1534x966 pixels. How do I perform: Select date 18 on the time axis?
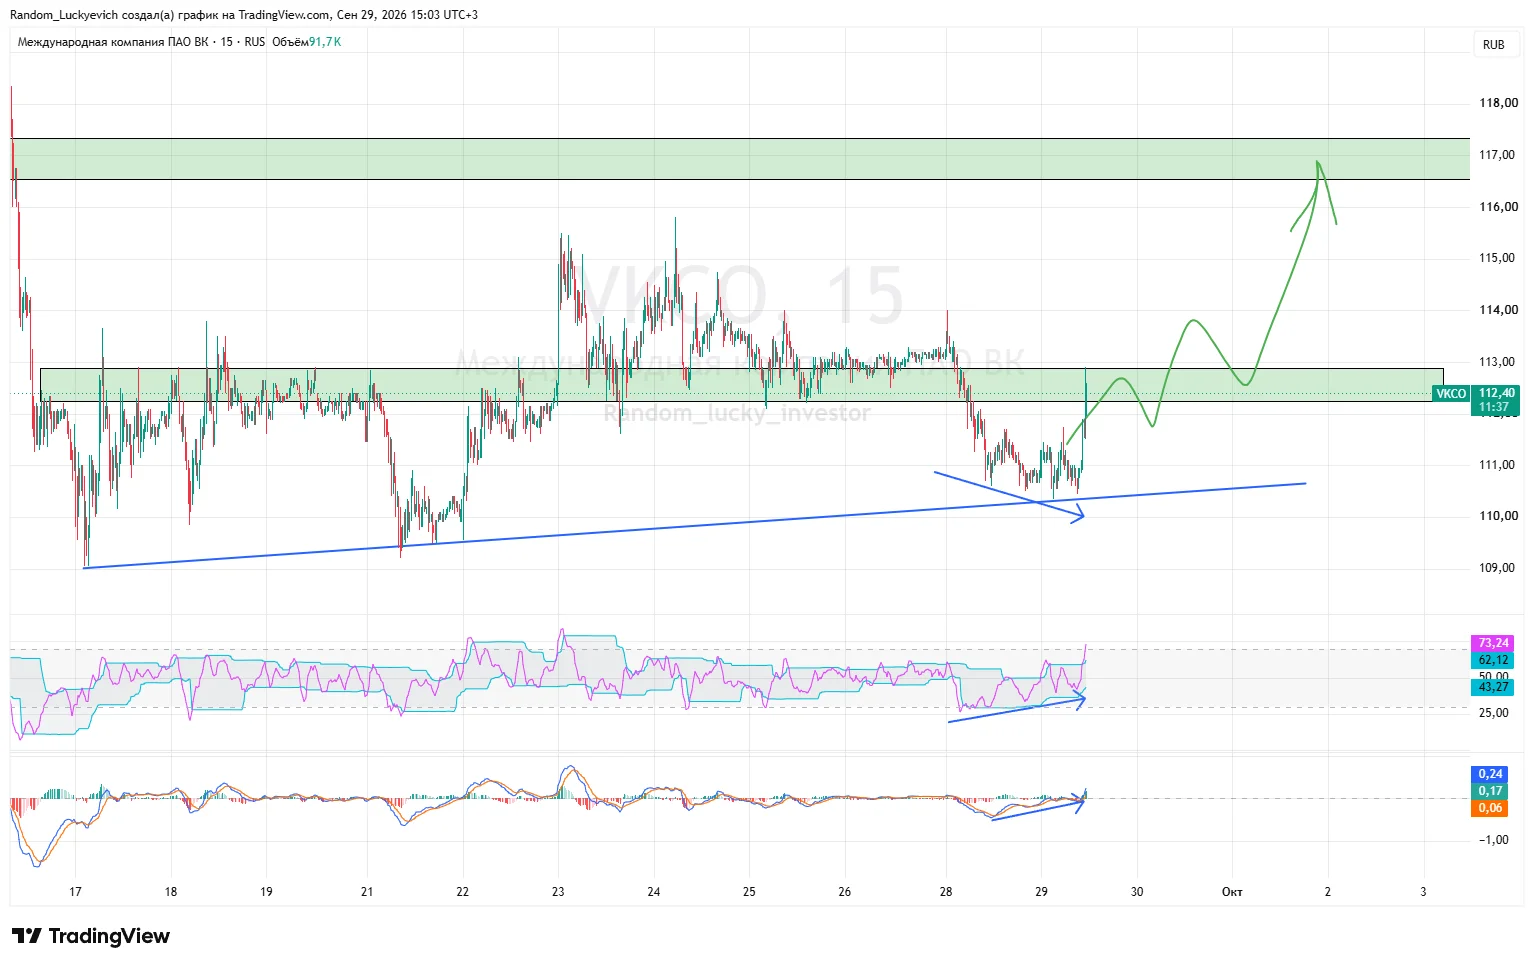tap(171, 892)
